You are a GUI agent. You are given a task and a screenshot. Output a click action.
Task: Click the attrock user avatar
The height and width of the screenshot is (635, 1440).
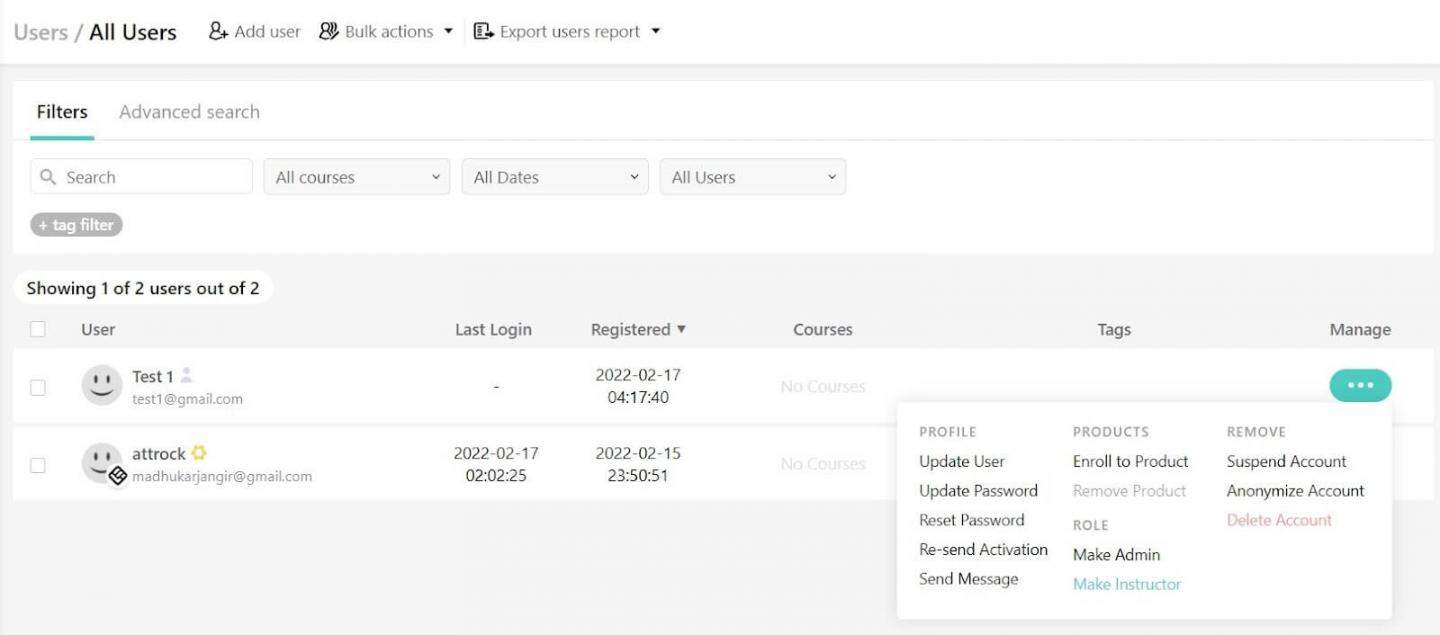(x=101, y=463)
